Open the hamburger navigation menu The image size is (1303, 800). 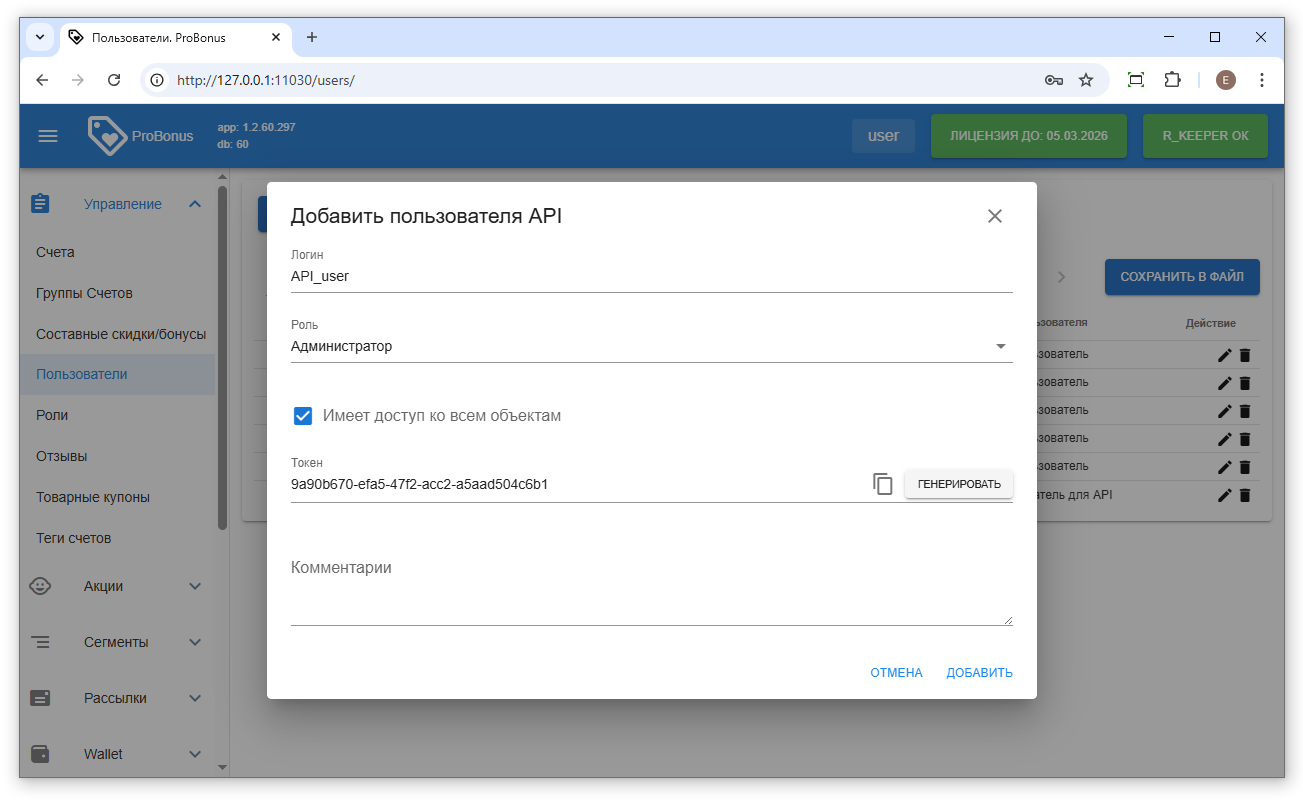[48, 136]
